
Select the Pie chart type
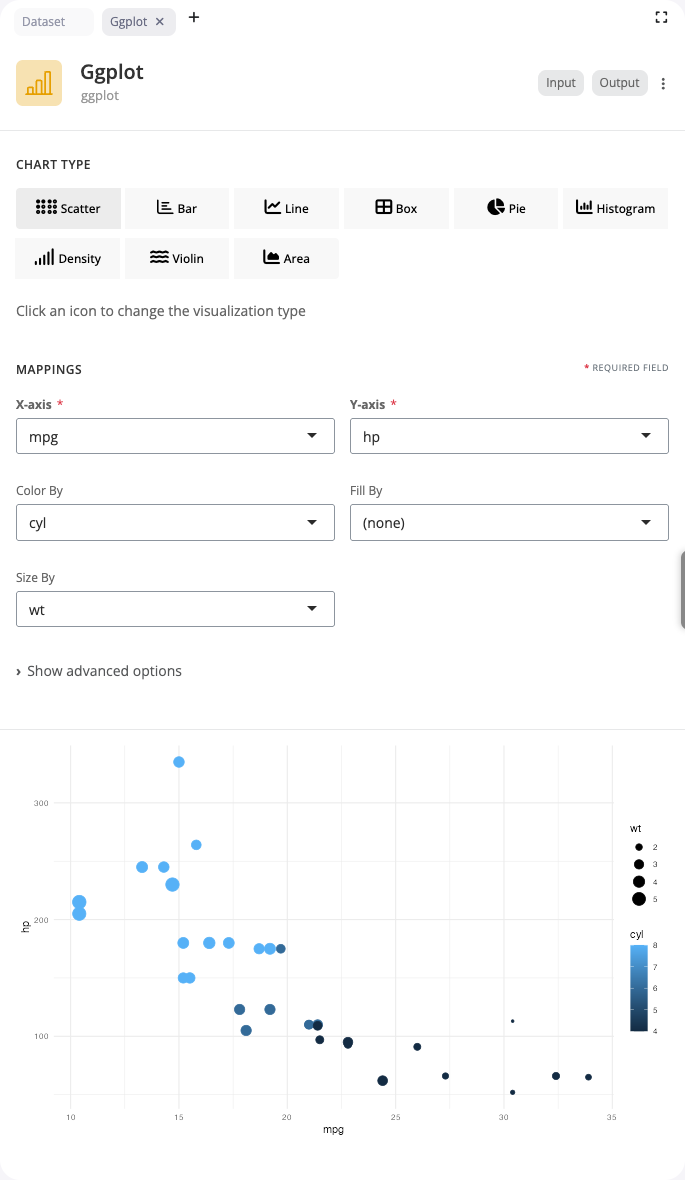click(x=506, y=208)
